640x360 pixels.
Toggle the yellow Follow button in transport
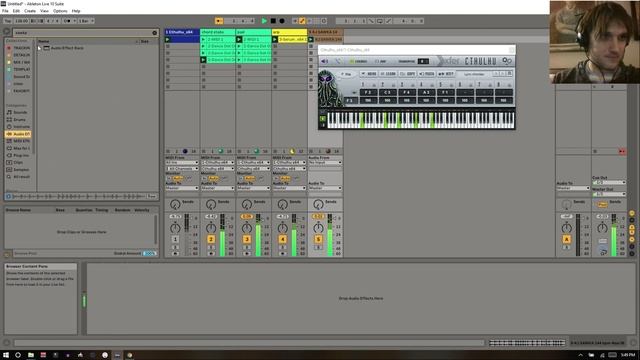[219, 21]
